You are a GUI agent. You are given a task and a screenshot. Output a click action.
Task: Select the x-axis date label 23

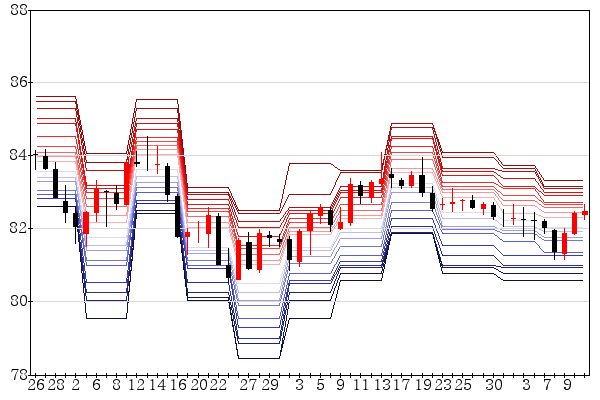443,384
